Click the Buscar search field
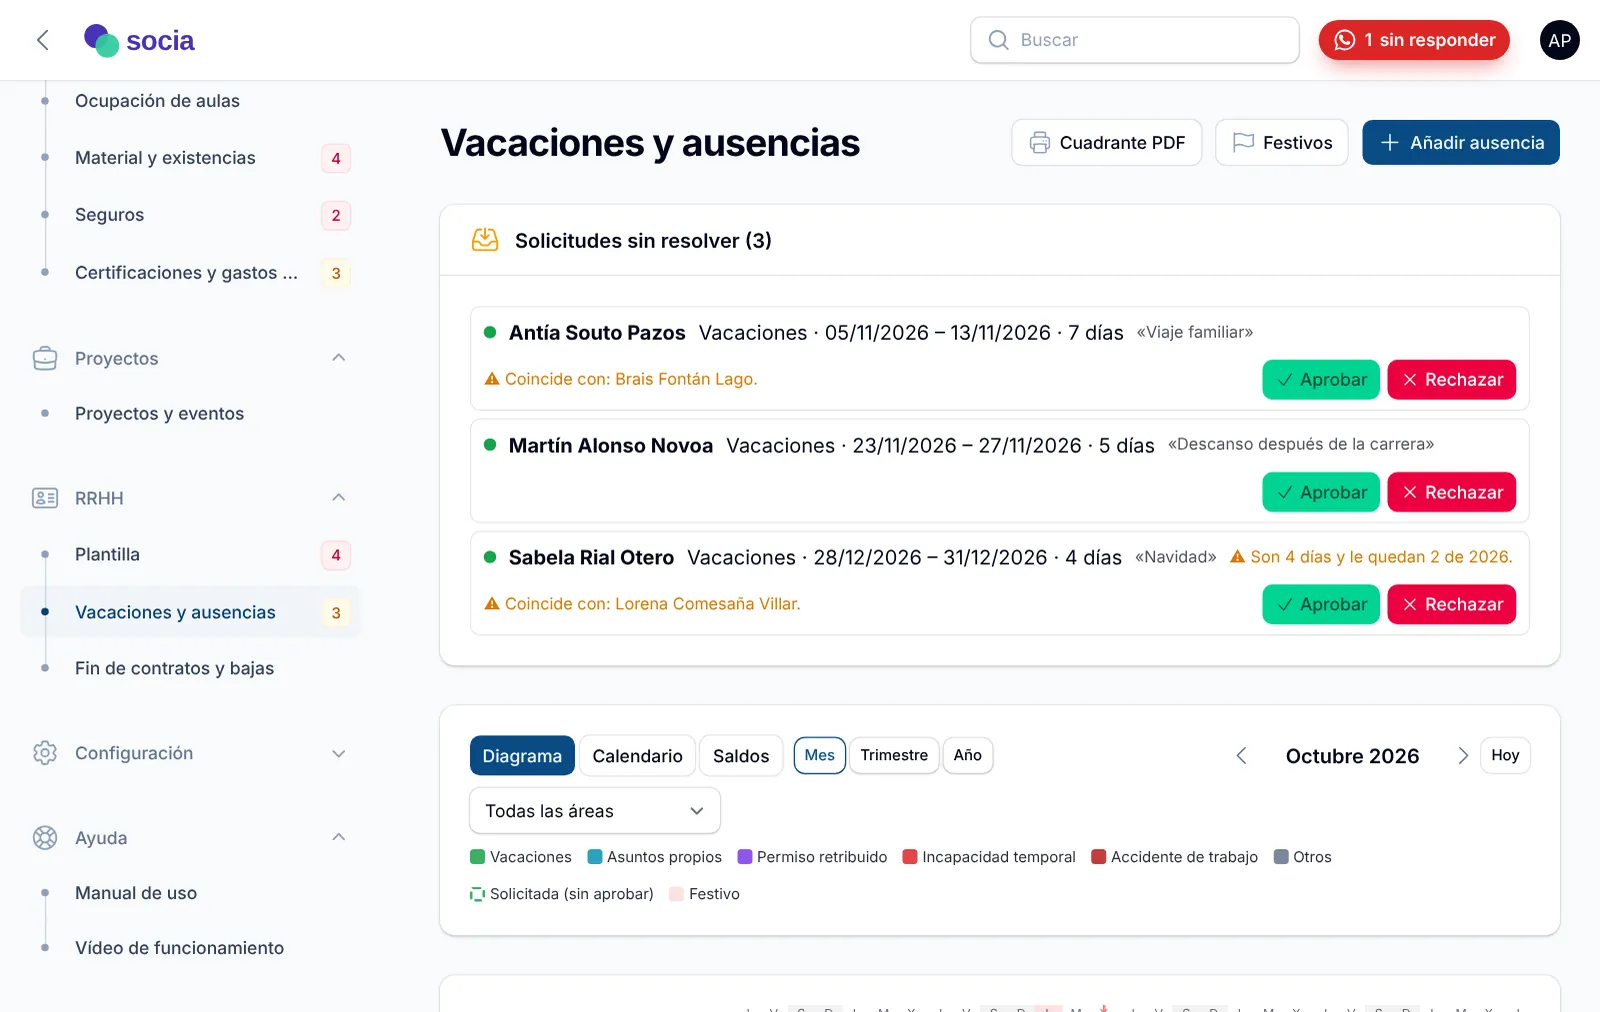Viewport: 1600px width, 1012px height. [x=1135, y=40]
